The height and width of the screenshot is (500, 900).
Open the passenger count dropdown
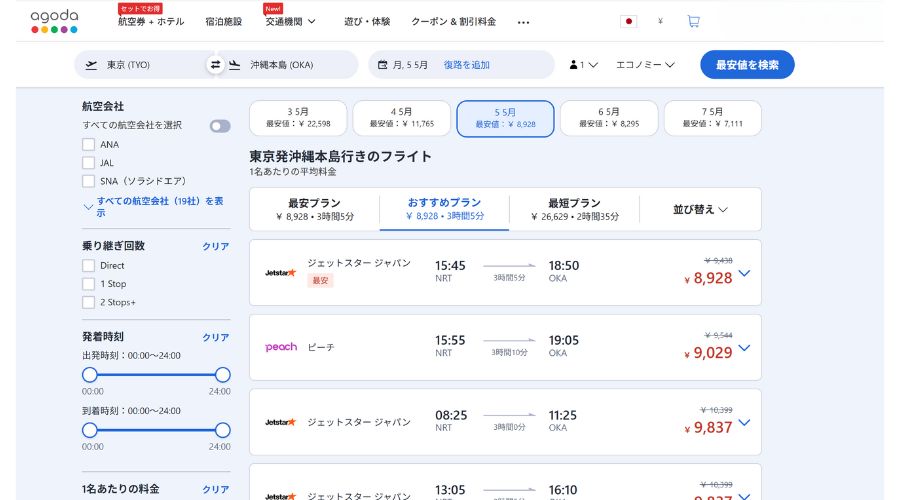click(x=583, y=65)
